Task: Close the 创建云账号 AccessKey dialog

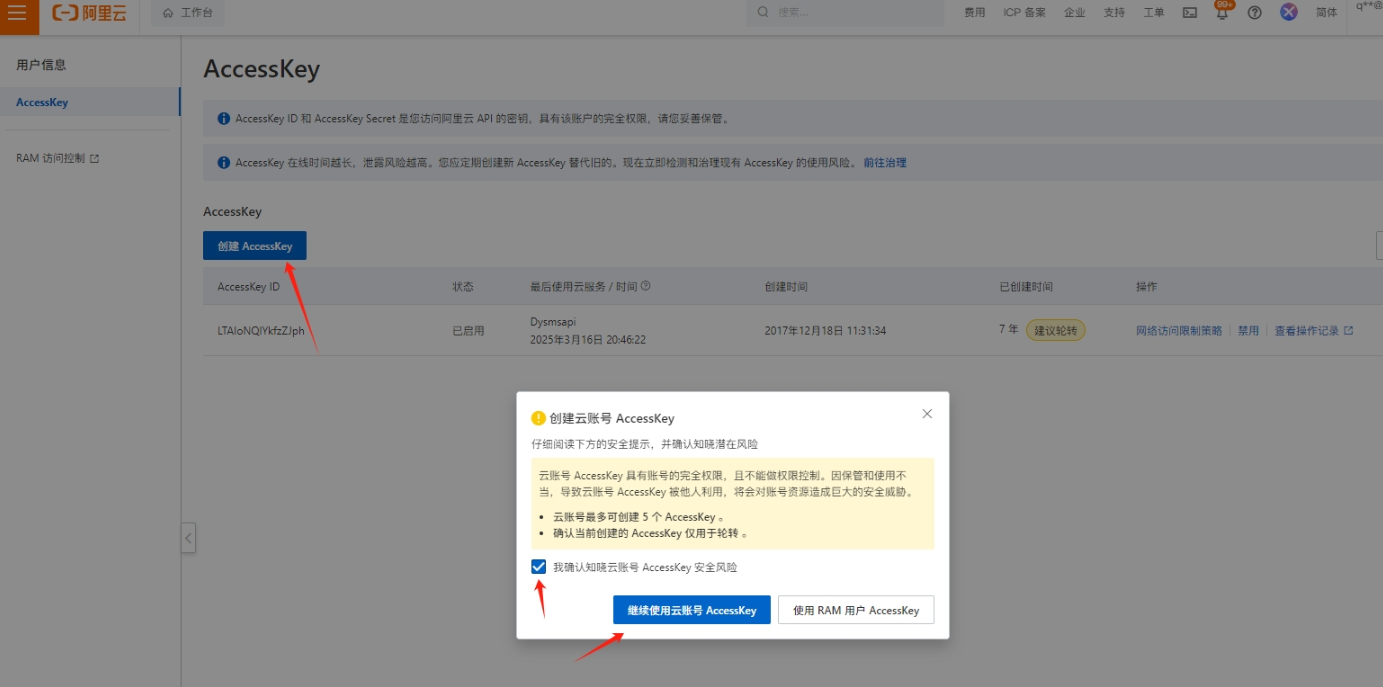Action: [927, 413]
